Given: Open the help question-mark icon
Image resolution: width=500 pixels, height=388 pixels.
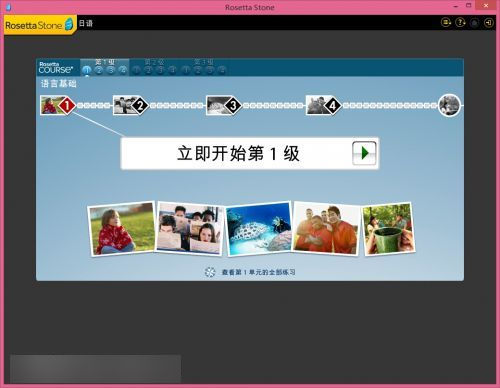Looking at the screenshot, I should point(460,23).
